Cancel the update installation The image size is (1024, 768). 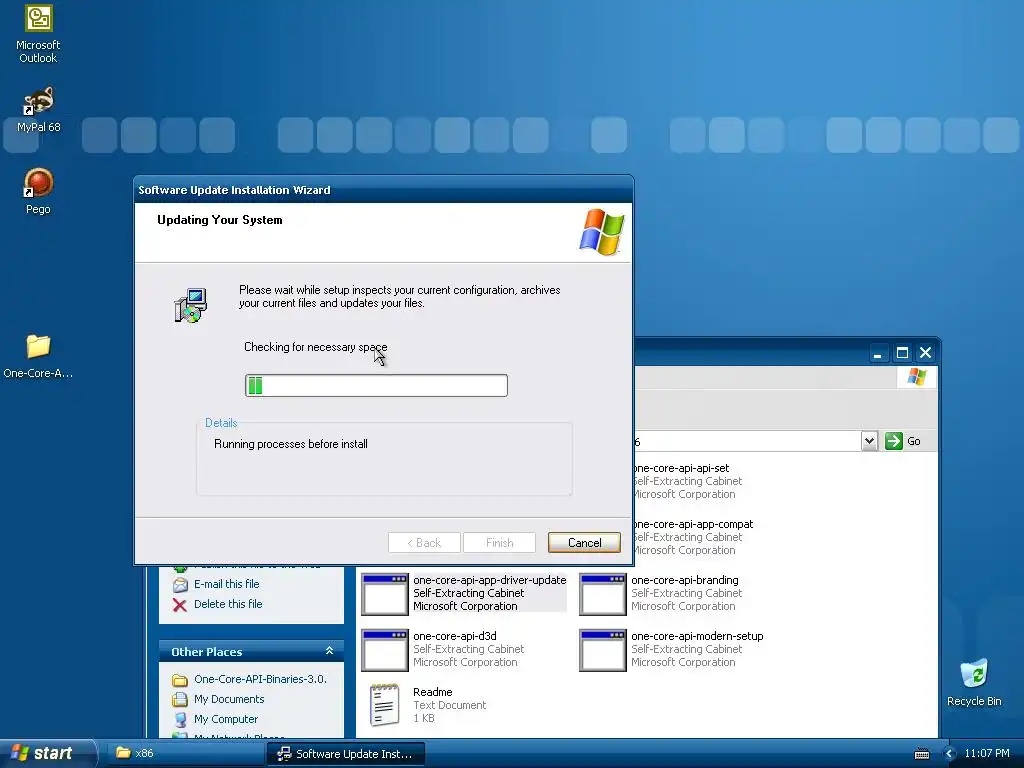pos(584,543)
